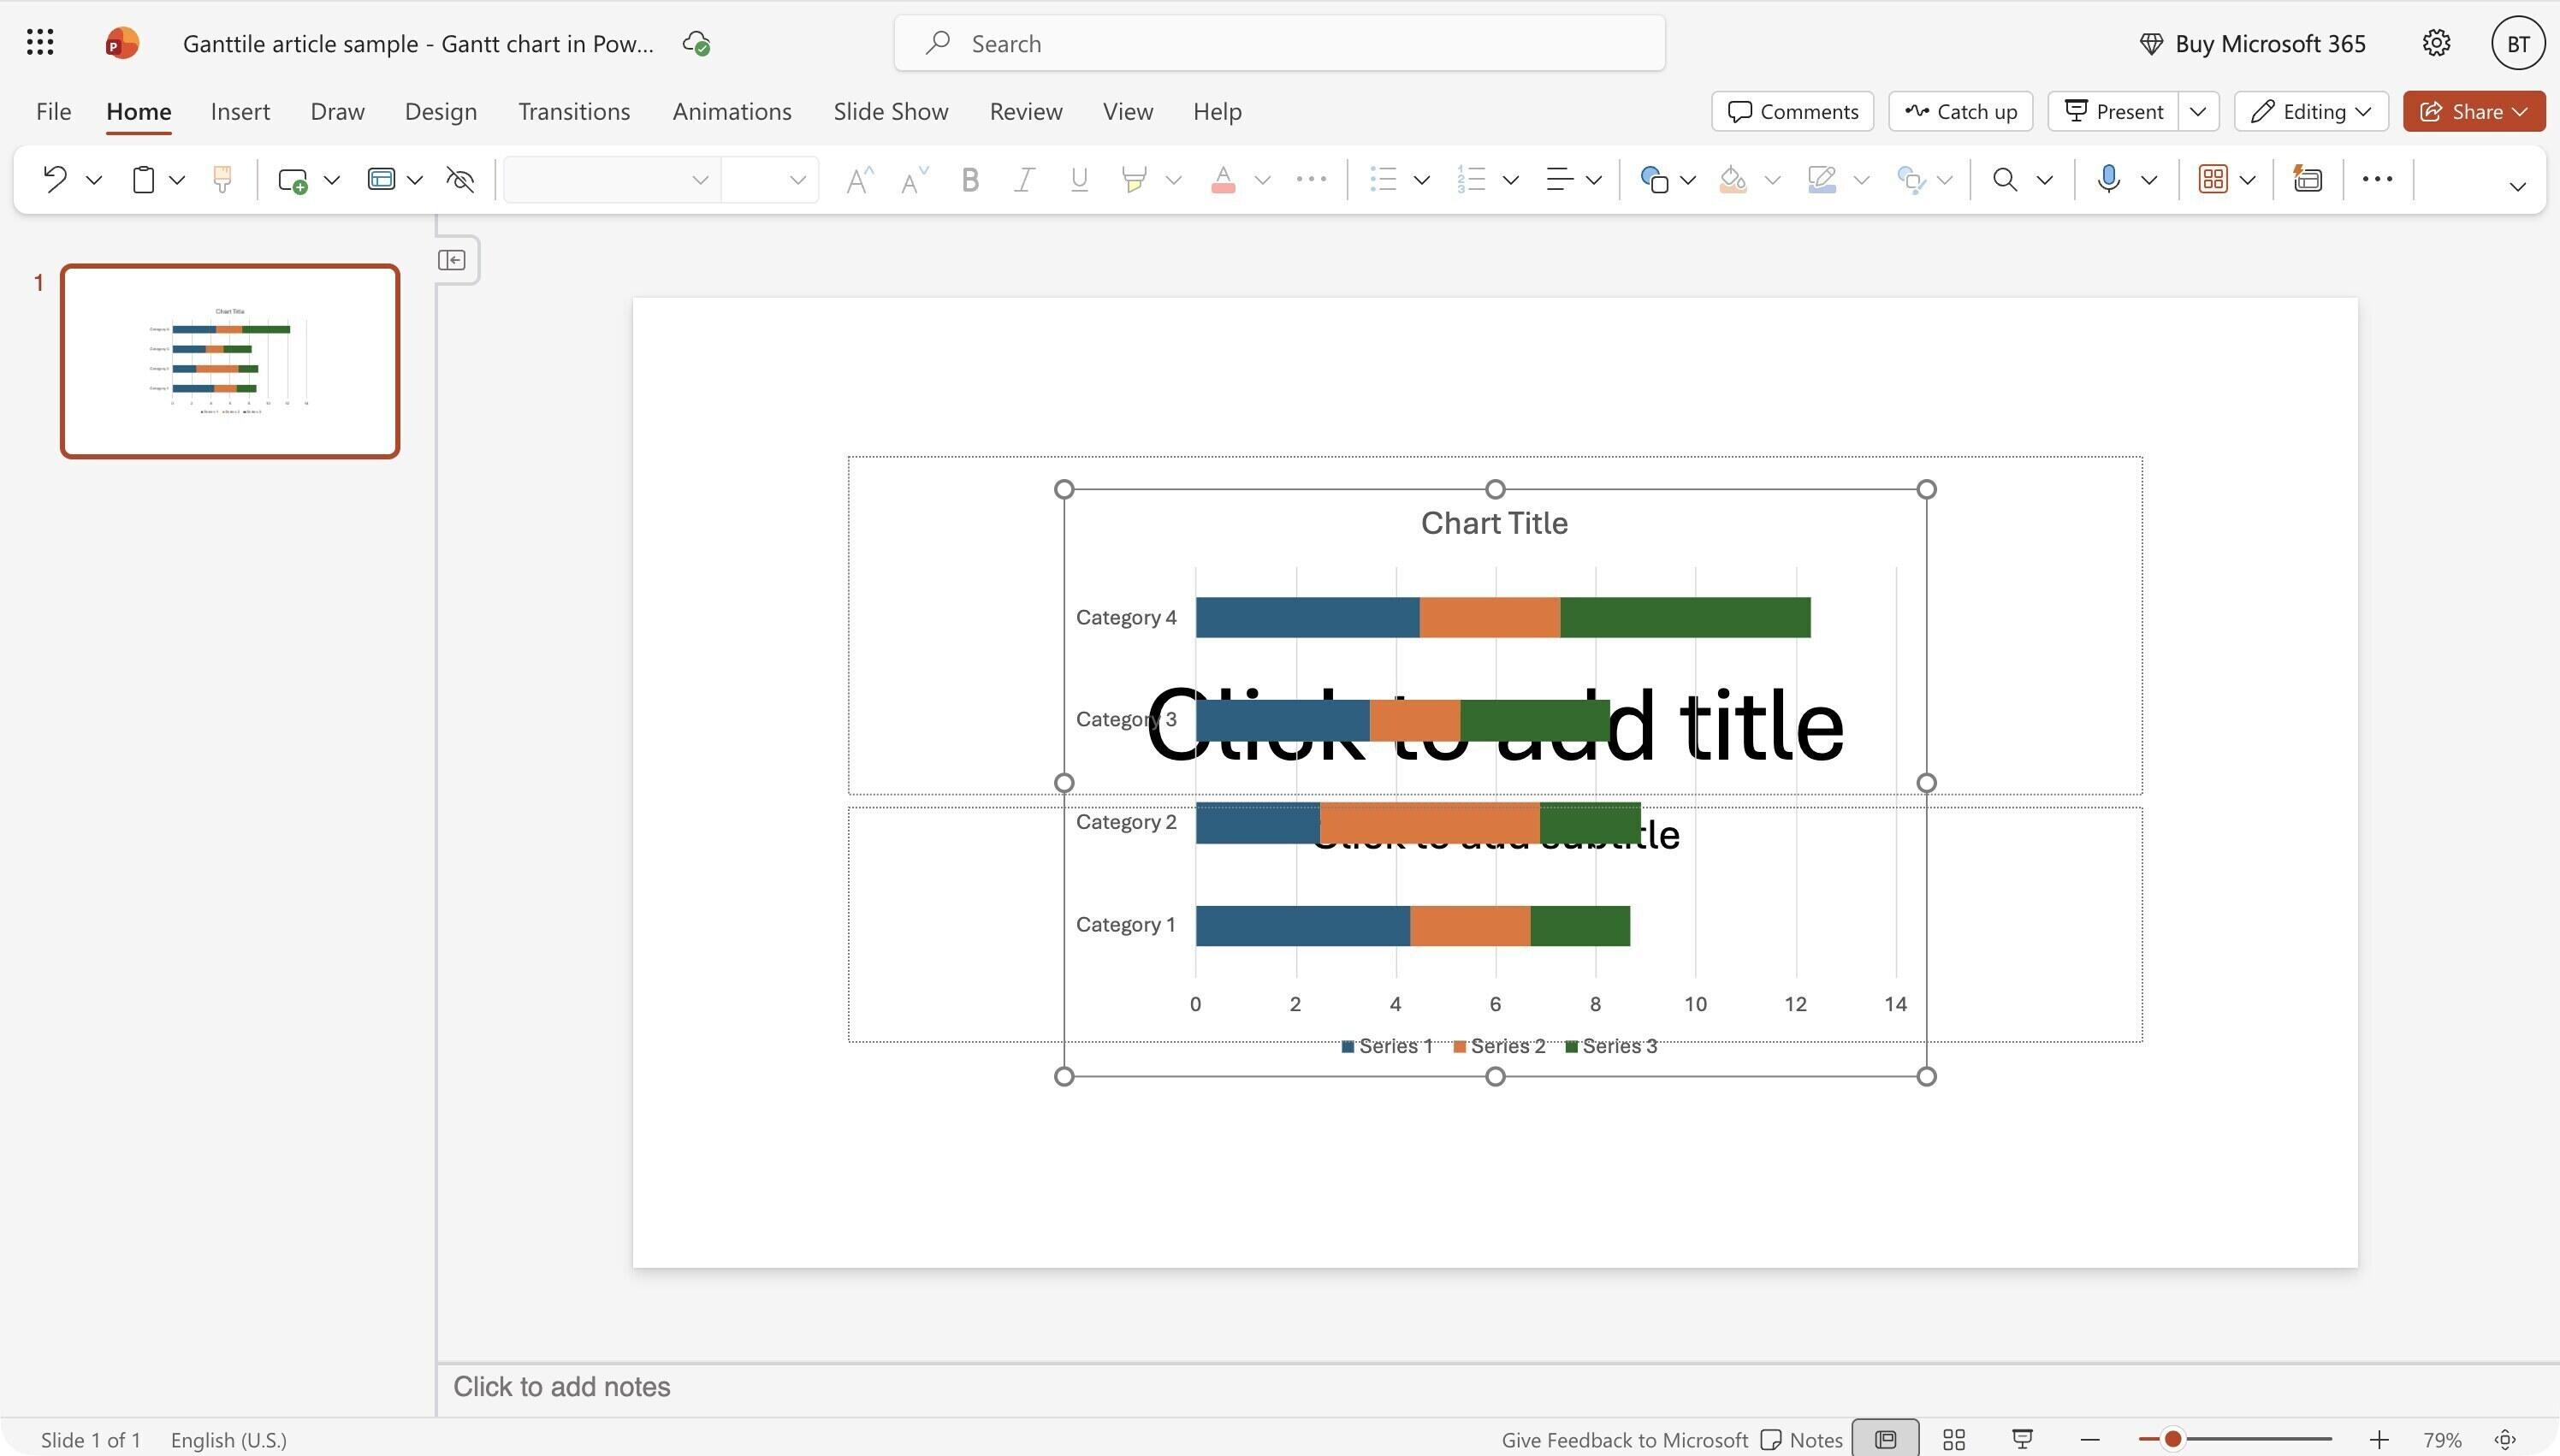Viewport: 2560px width, 1456px height.
Task: Click the New Slide icon
Action: click(x=292, y=180)
